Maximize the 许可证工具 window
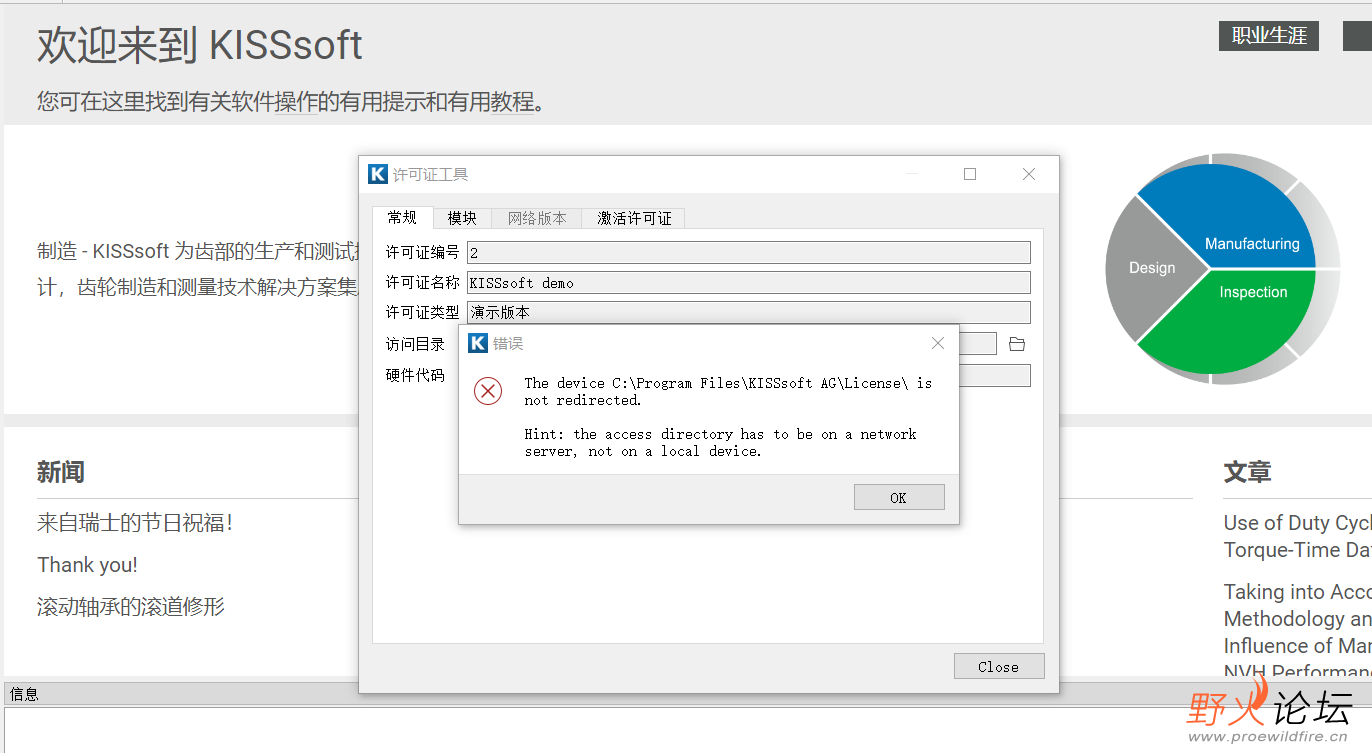 click(970, 174)
